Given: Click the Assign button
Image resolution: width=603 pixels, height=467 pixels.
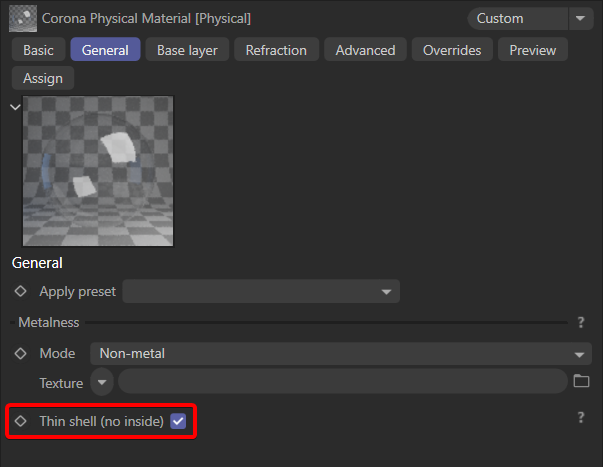Looking at the screenshot, I should [43, 78].
